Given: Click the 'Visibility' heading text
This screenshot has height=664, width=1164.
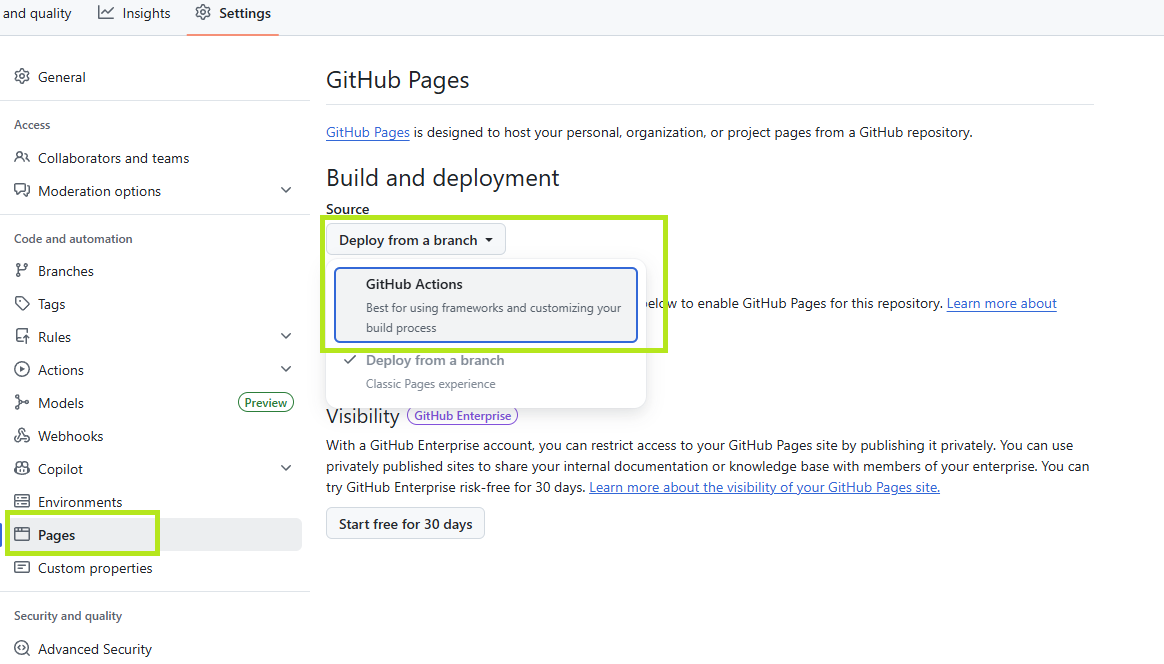Looking at the screenshot, I should [362, 416].
